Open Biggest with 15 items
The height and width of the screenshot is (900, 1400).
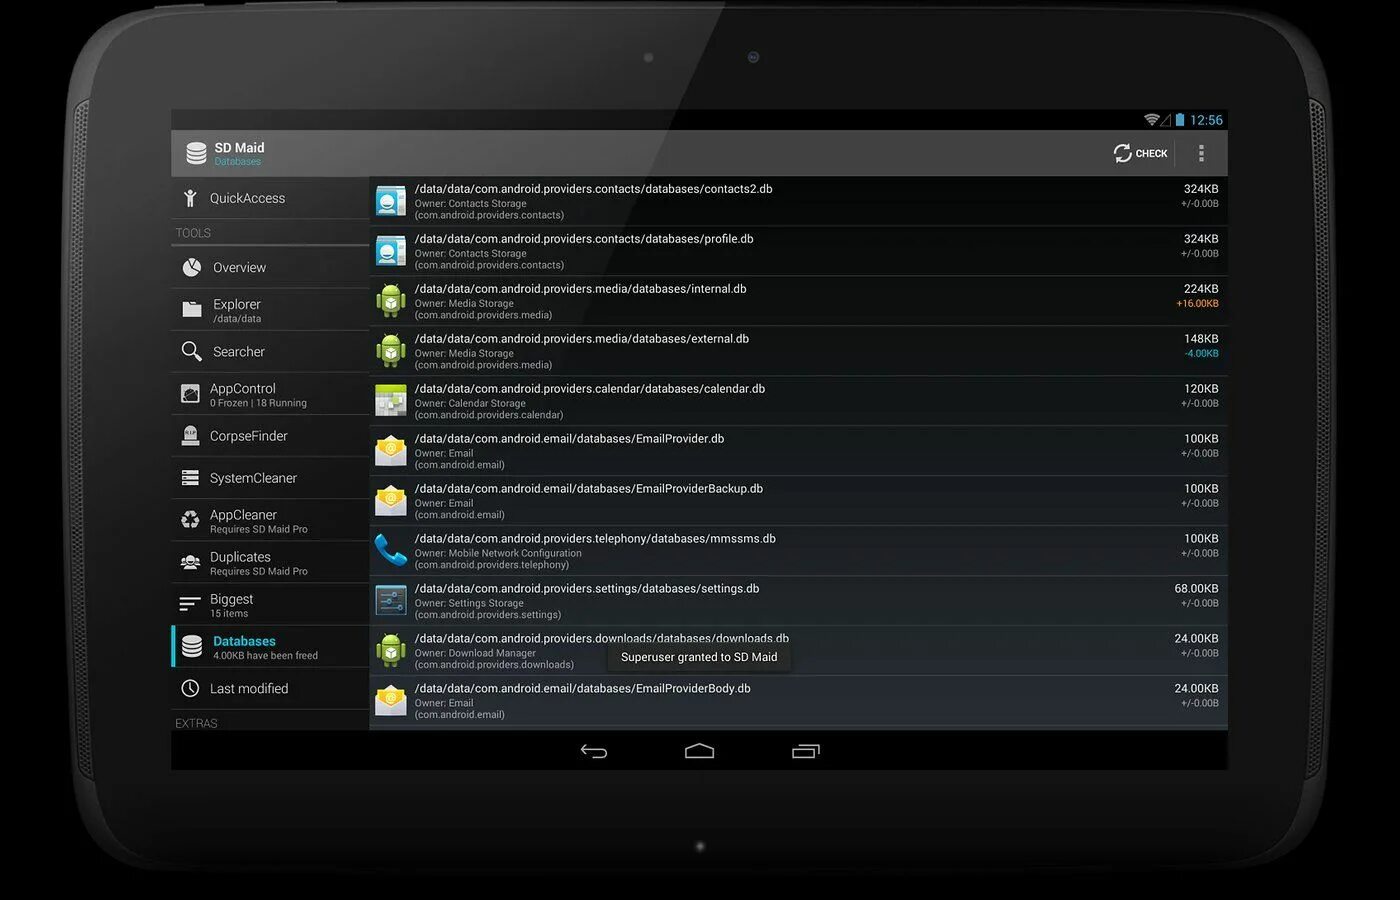(270, 604)
